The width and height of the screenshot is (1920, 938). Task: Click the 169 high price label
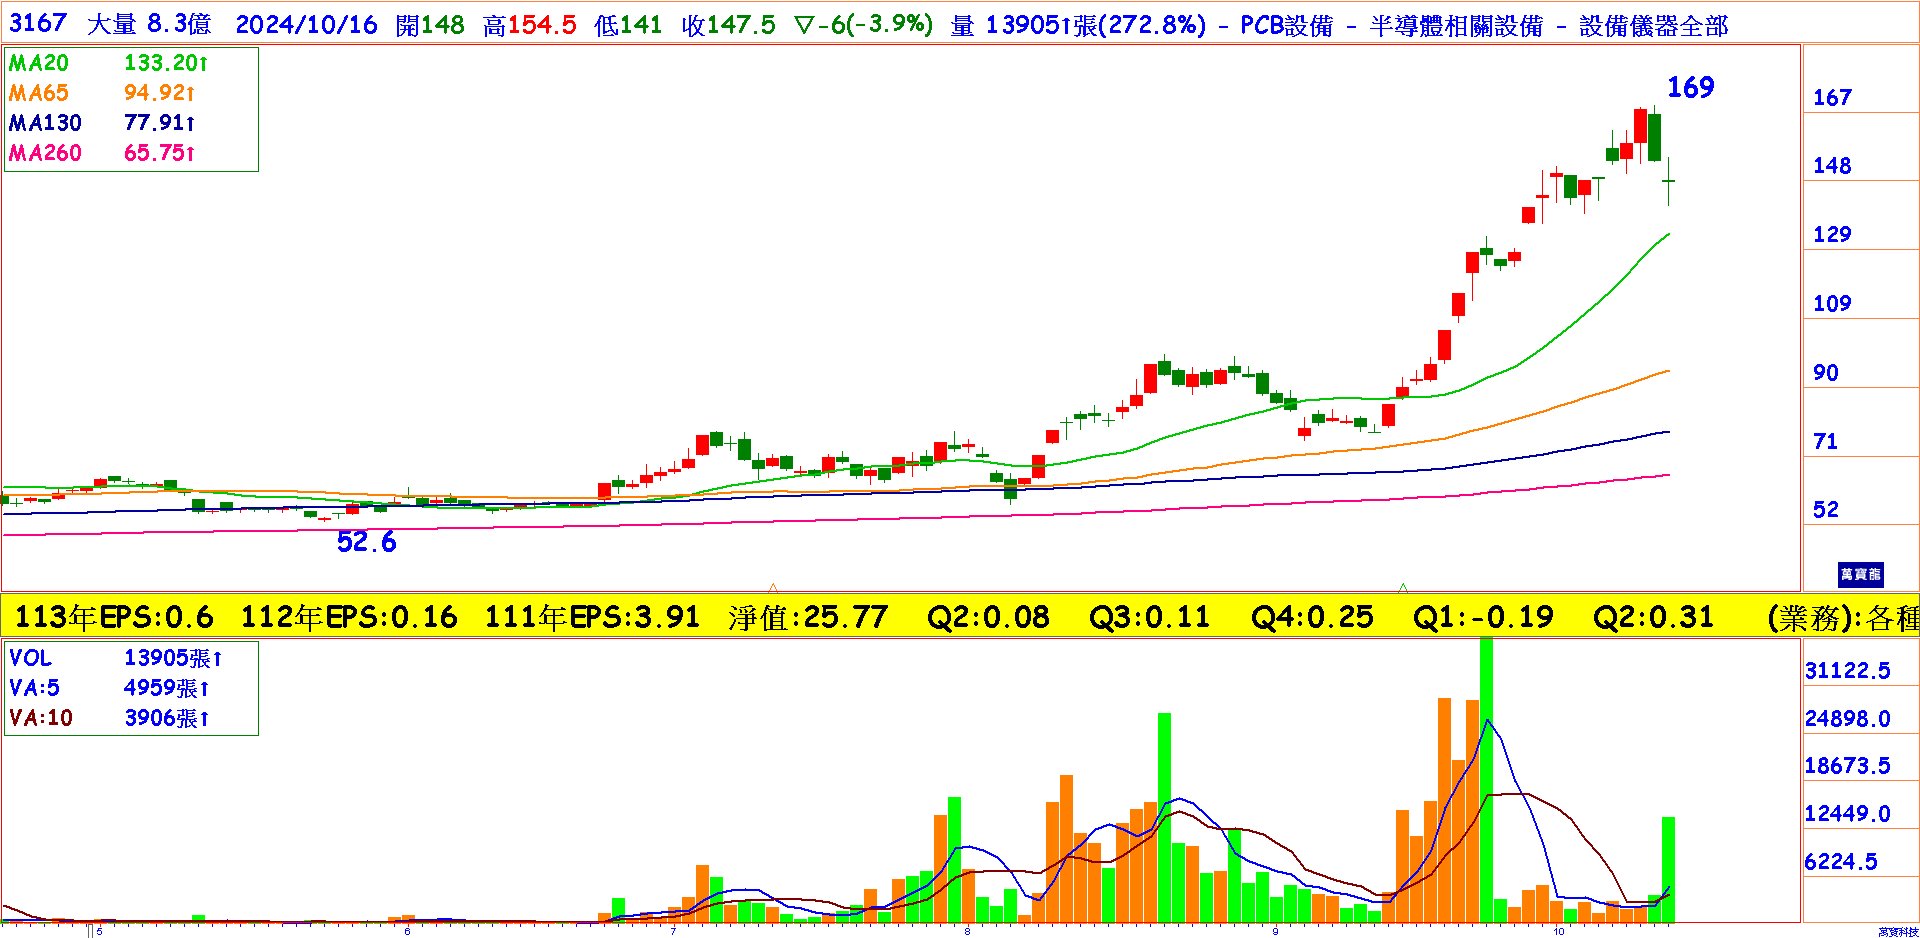pos(1690,88)
